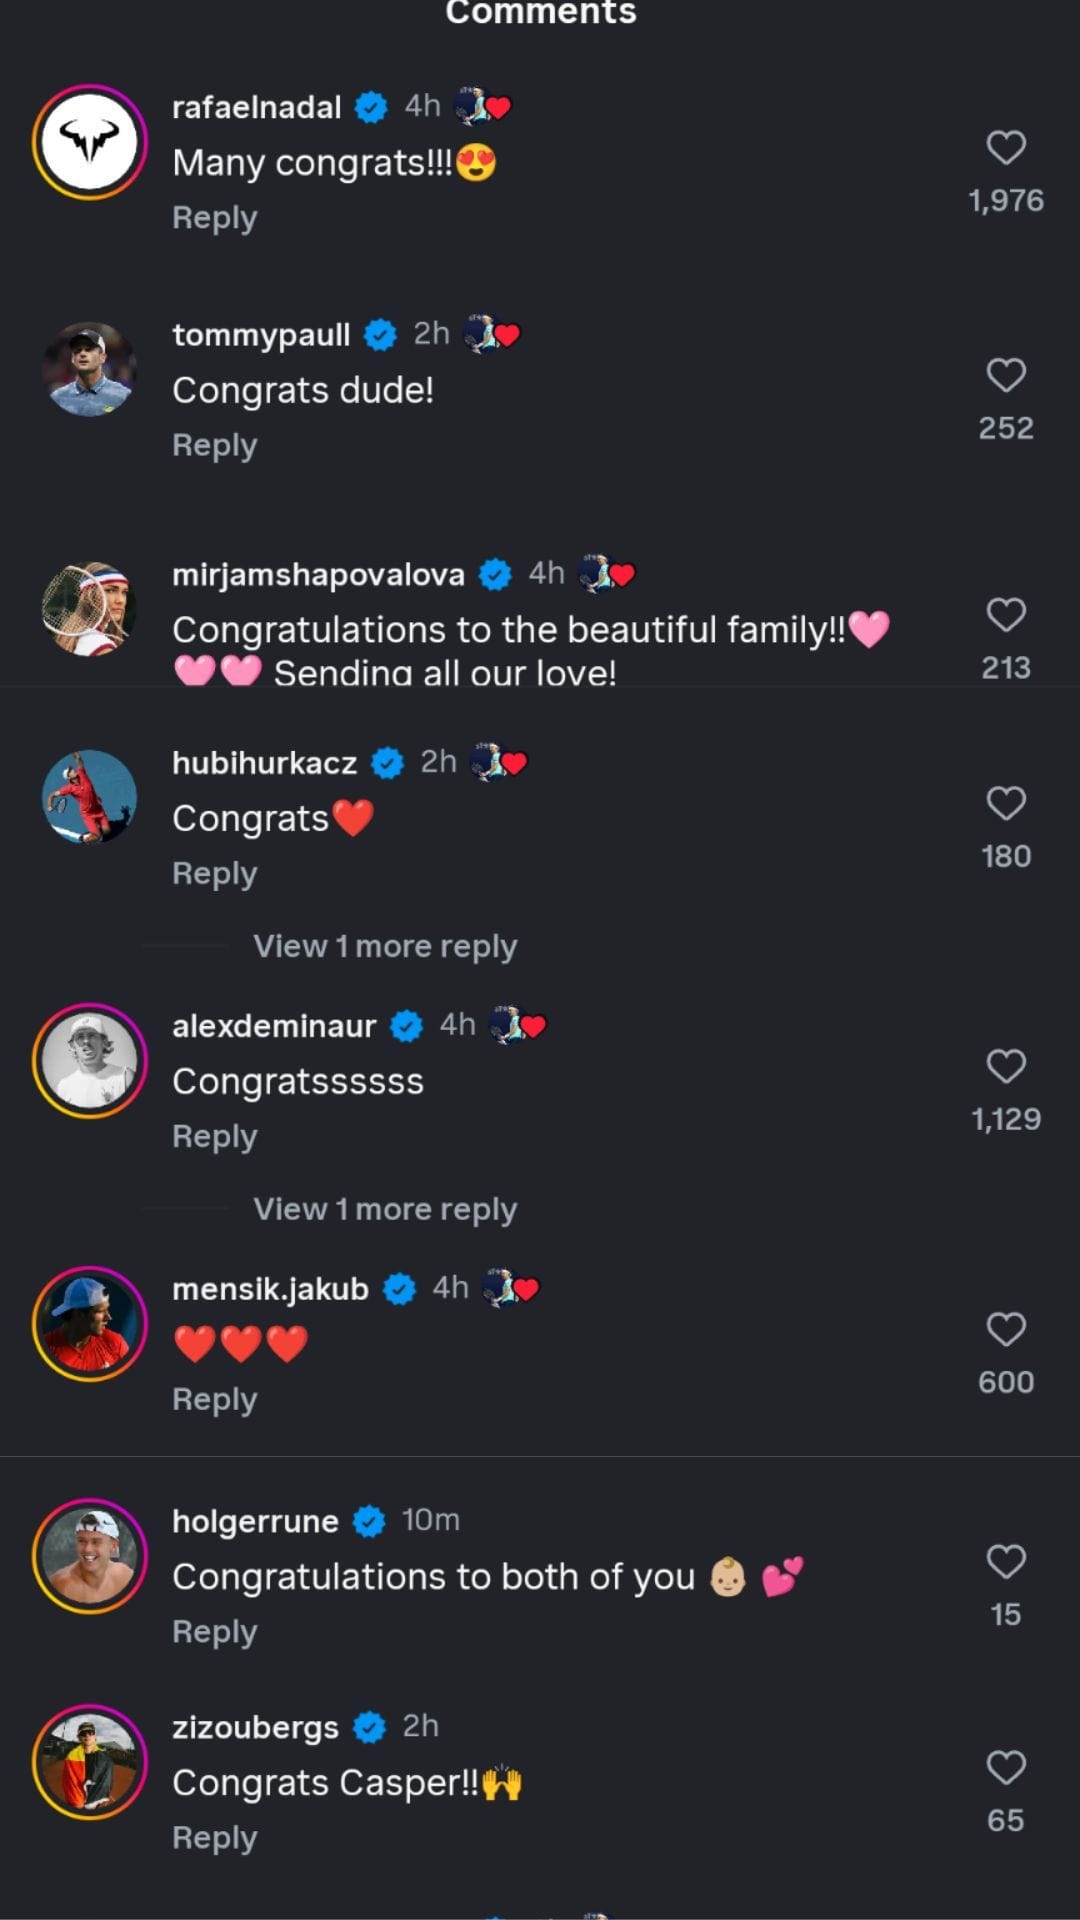This screenshot has height=1920, width=1080.
Task: Open the mensik.jakub username link
Action: pyautogui.click(x=270, y=1289)
